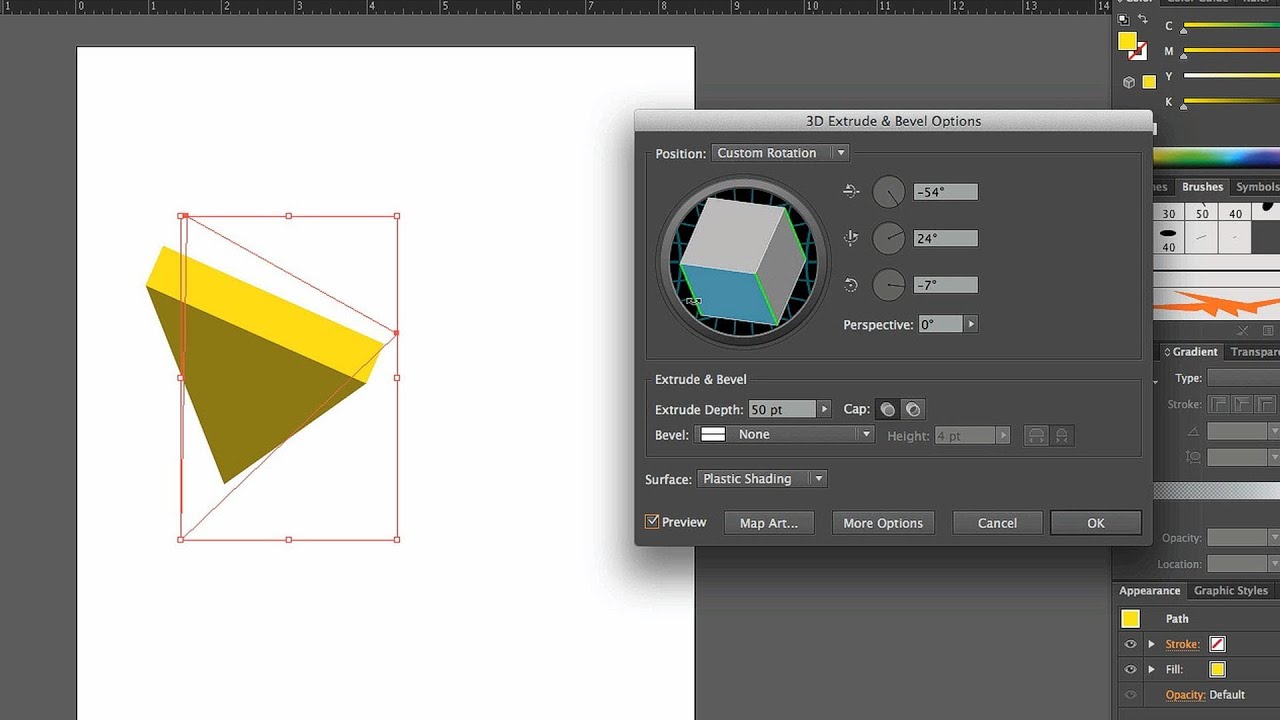Click the Bevel Extent In icon
The width and height of the screenshot is (1280, 720).
pyautogui.click(x=1060, y=435)
